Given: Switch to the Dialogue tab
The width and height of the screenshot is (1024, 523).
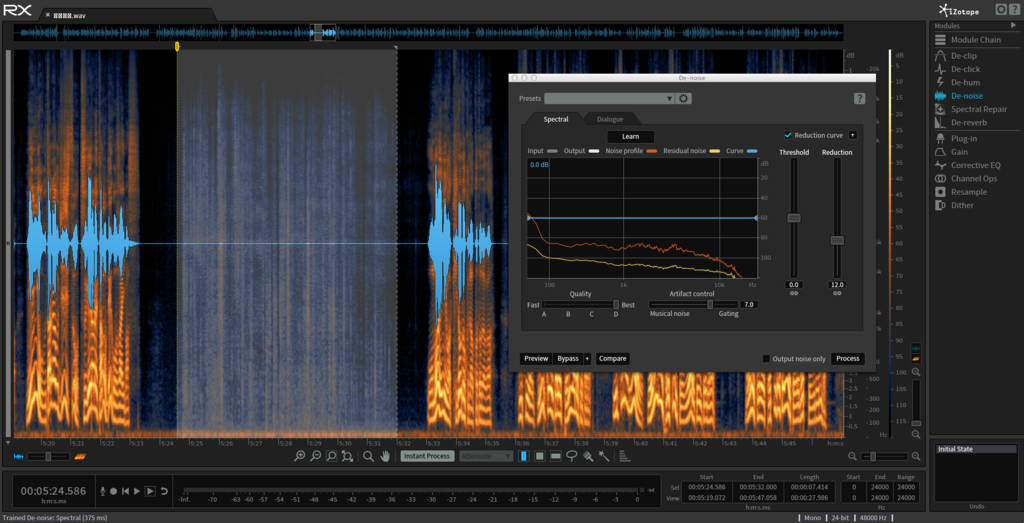Looking at the screenshot, I should [x=610, y=119].
